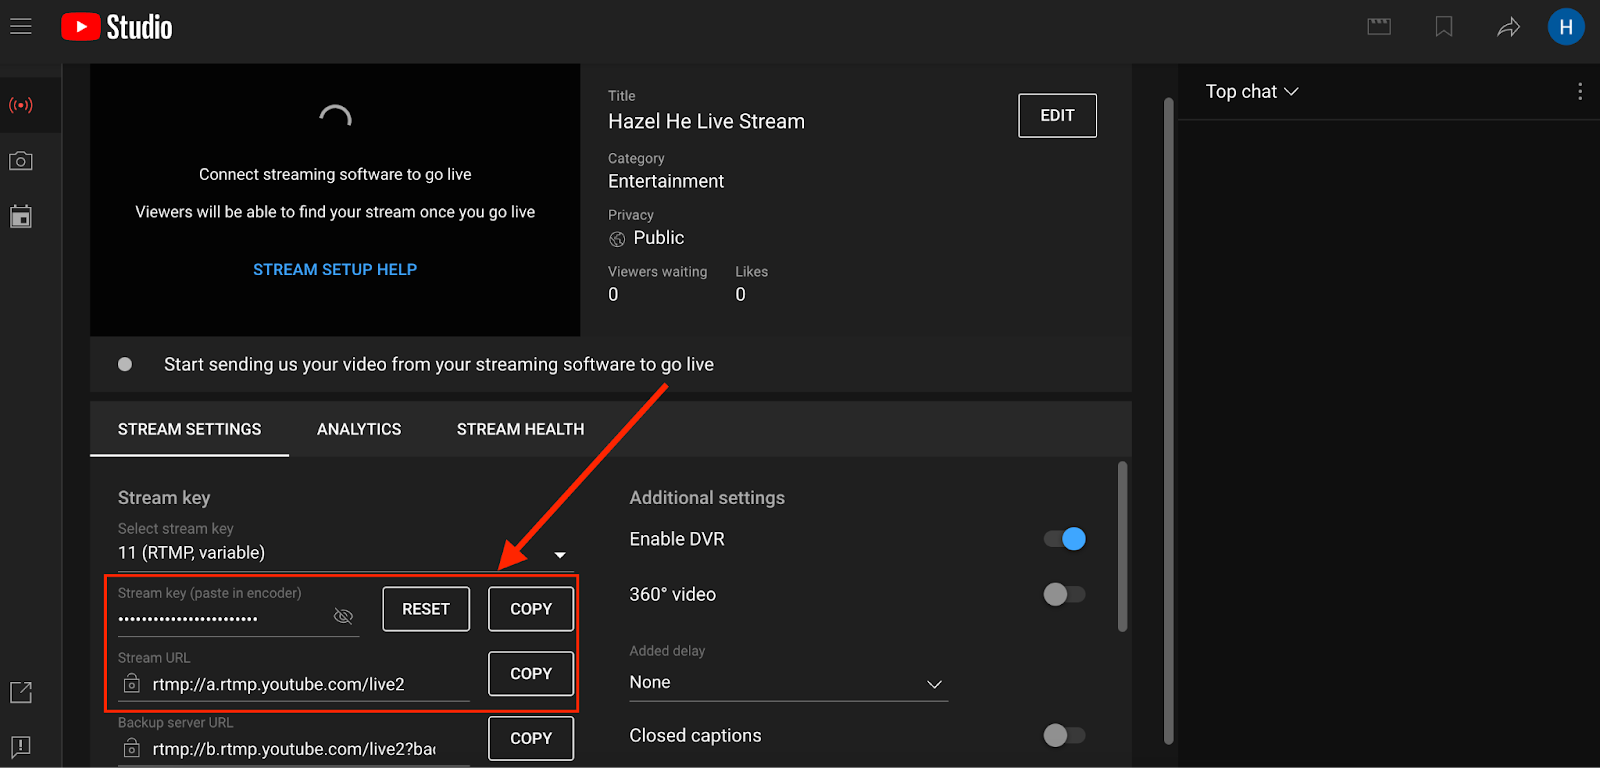The height and width of the screenshot is (768, 1600).
Task: Click the lock icon beside Backup server URL
Action: tap(131, 749)
